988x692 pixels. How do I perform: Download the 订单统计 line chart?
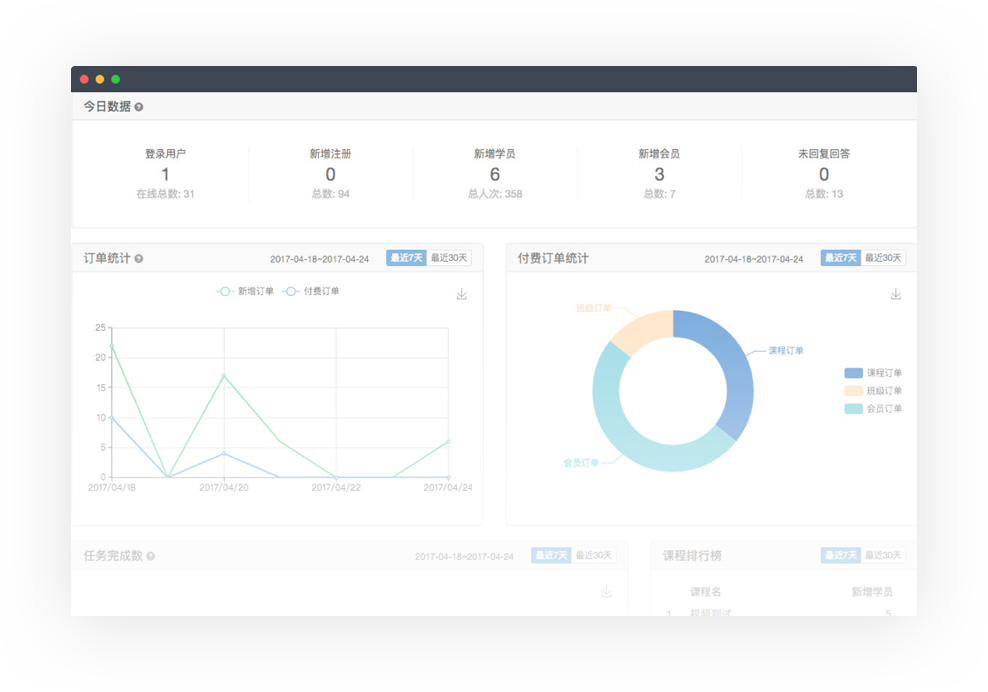coord(462,294)
